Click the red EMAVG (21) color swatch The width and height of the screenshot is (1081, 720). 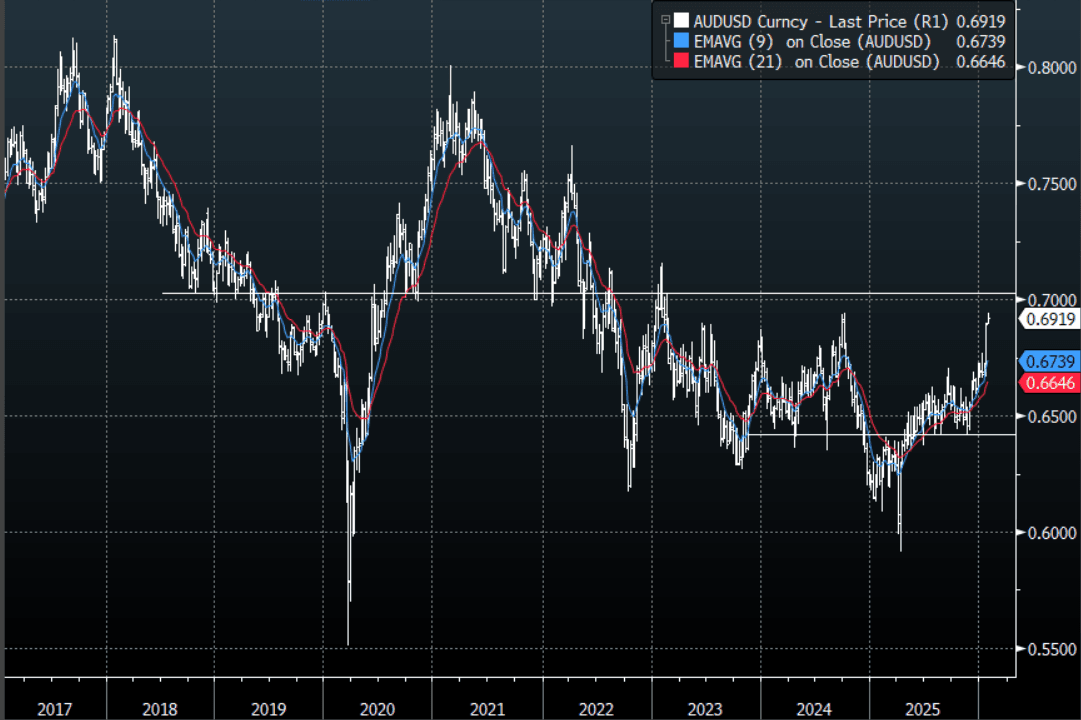click(x=681, y=62)
